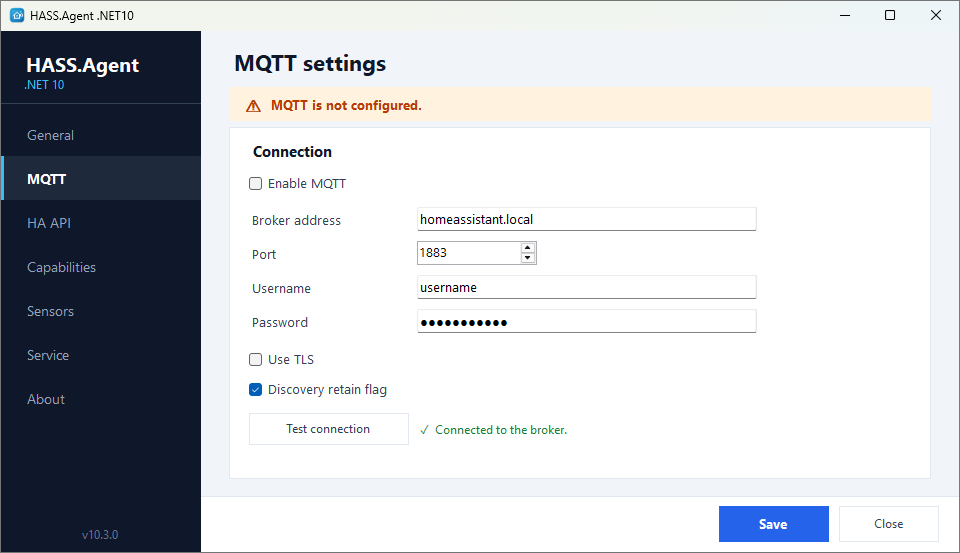Toggle the Use TLS checkbox
The width and height of the screenshot is (960, 553).
pos(255,359)
